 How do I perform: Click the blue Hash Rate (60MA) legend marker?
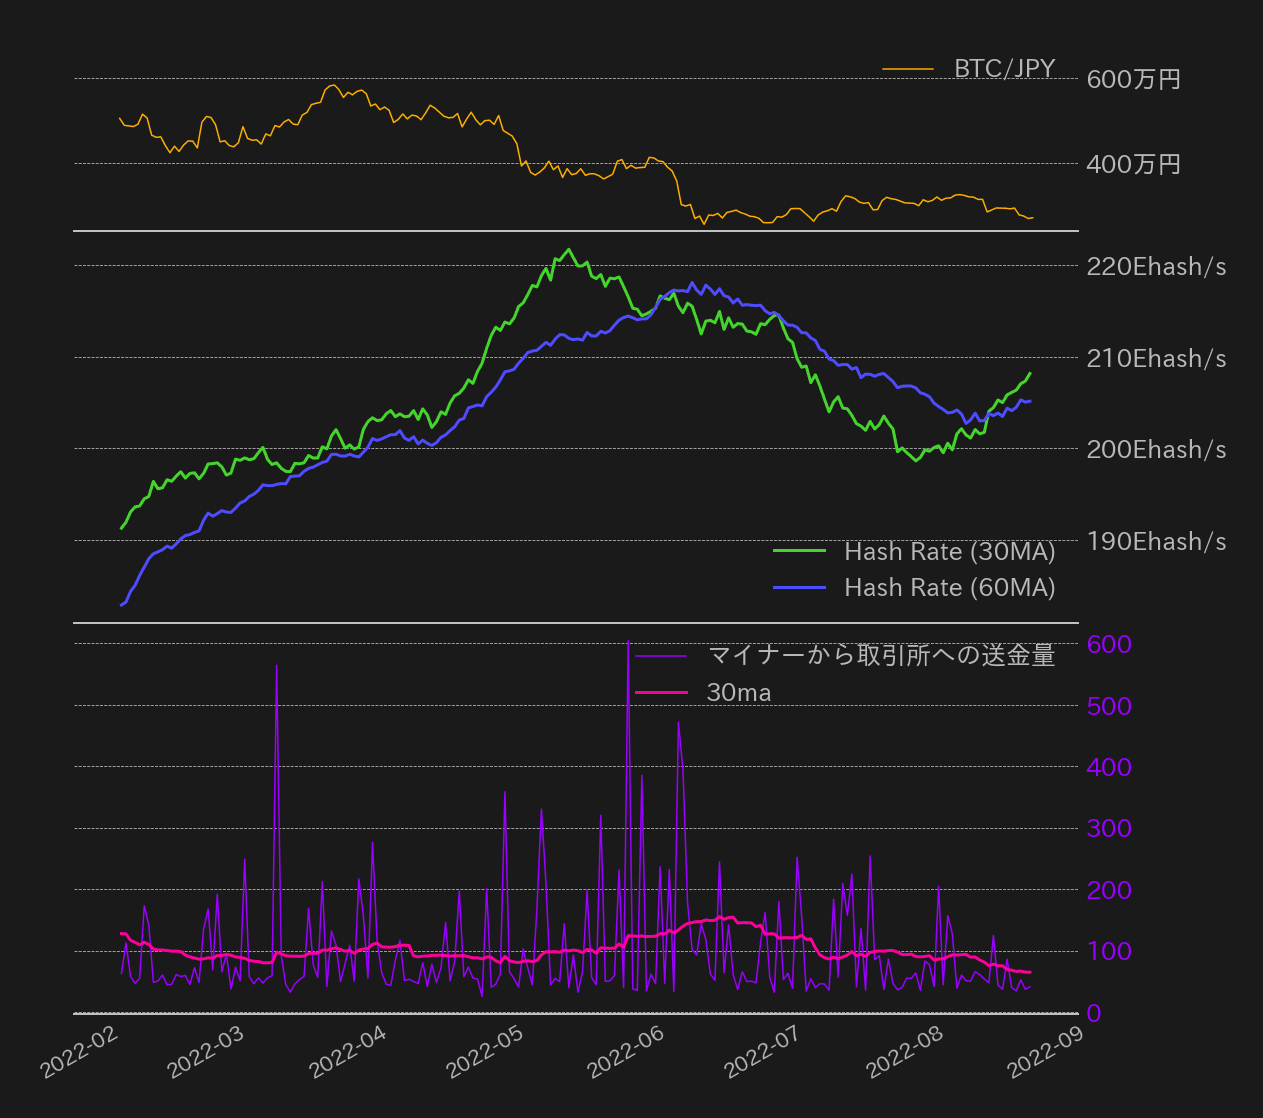click(802, 587)
